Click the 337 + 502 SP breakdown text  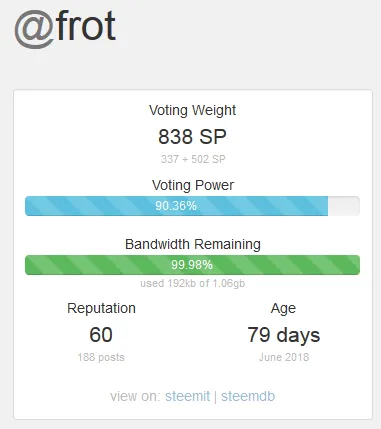click(x=193, y=159)
